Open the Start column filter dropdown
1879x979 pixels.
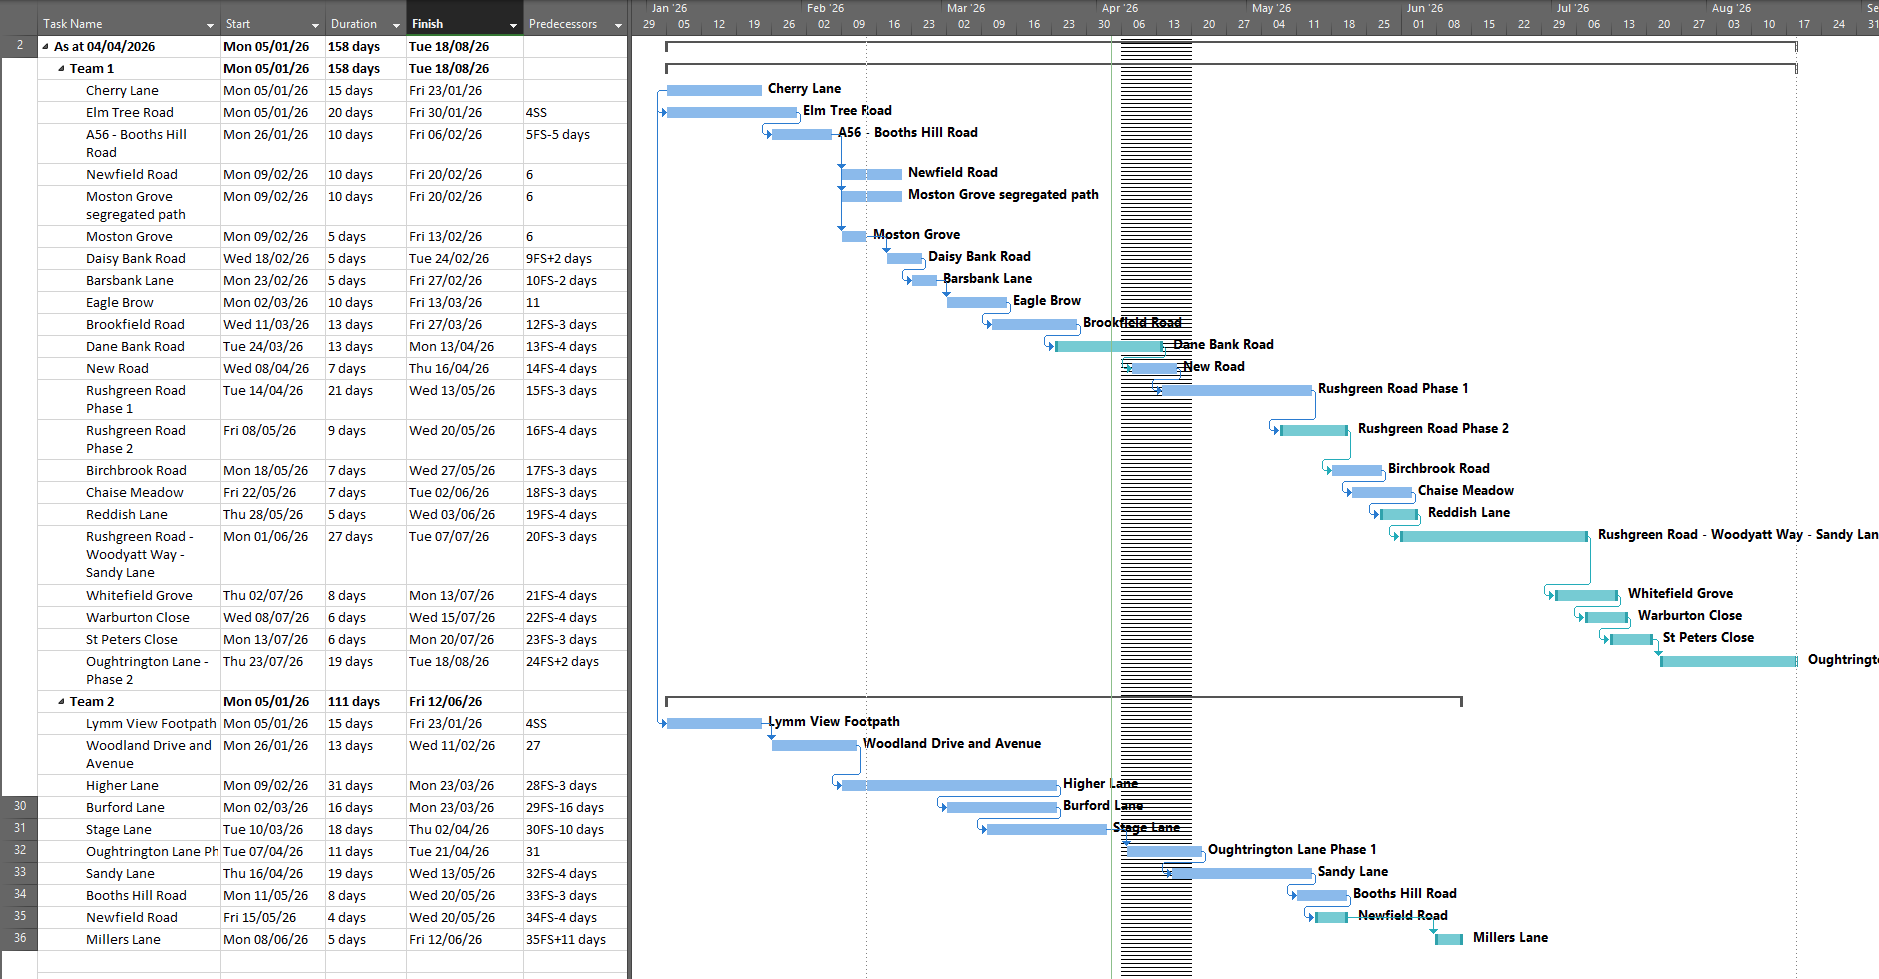point(313,23)
